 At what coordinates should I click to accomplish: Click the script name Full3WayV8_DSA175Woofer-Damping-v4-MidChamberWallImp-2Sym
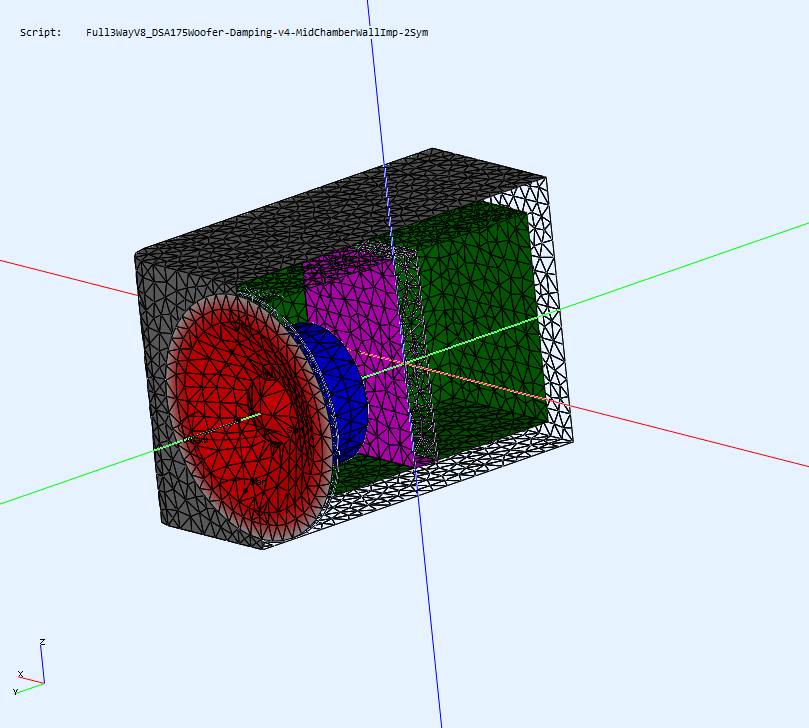tap(257, 33)
